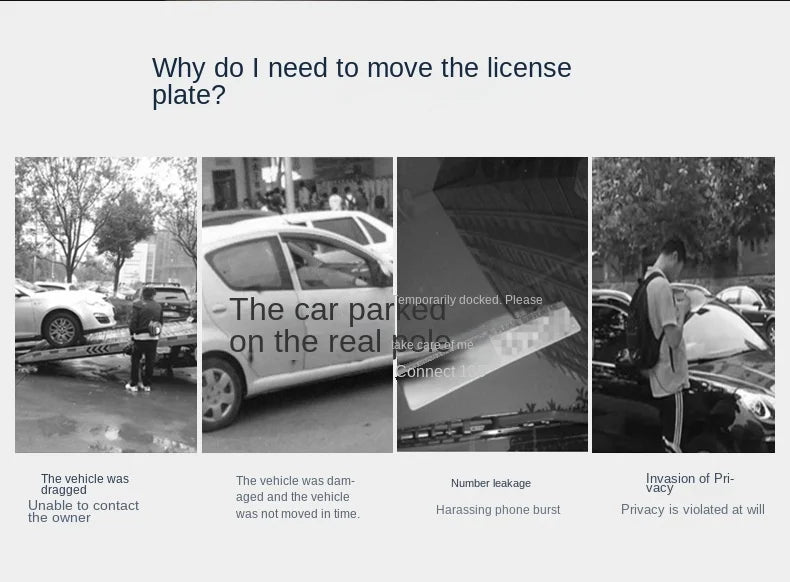Click the 'Temporarily docked. Please' text

(x=468, y=300)
